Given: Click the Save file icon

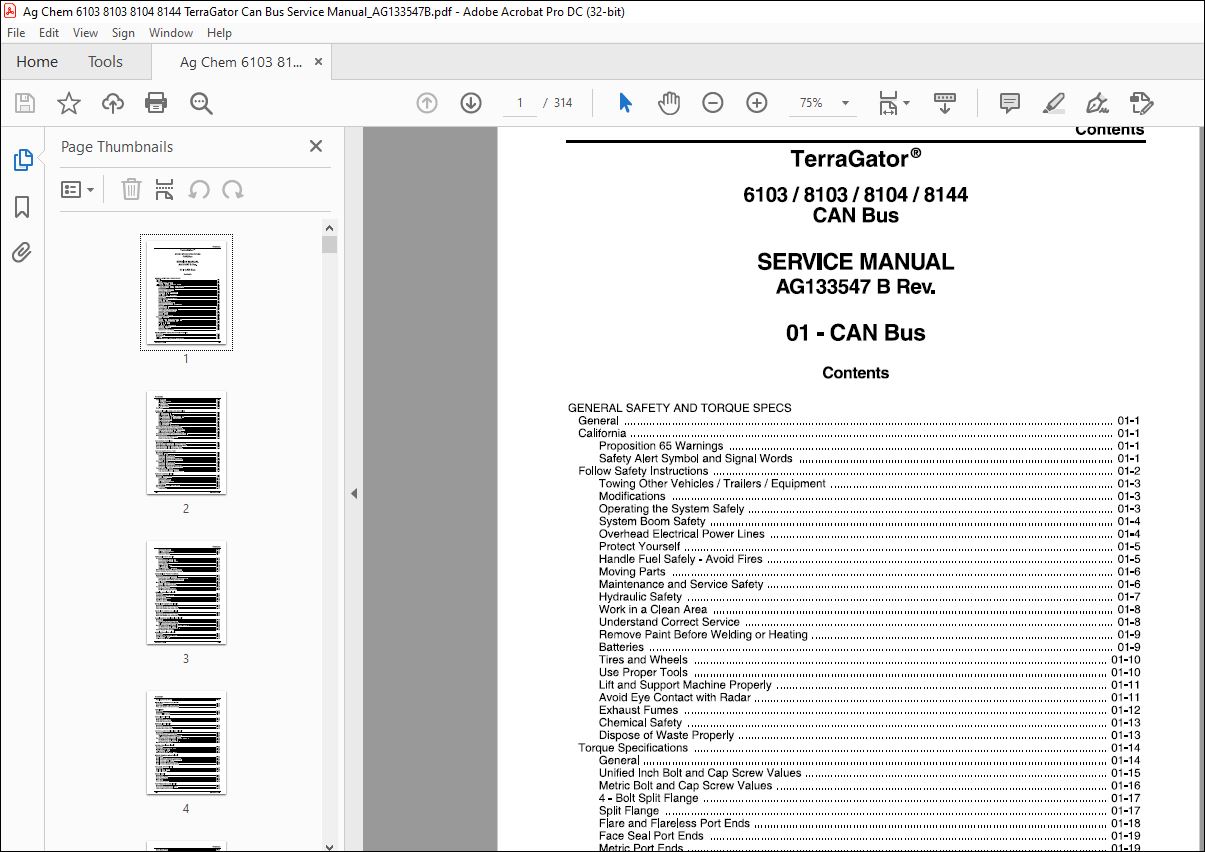Looking at the screenshot, I should point(25,103).
